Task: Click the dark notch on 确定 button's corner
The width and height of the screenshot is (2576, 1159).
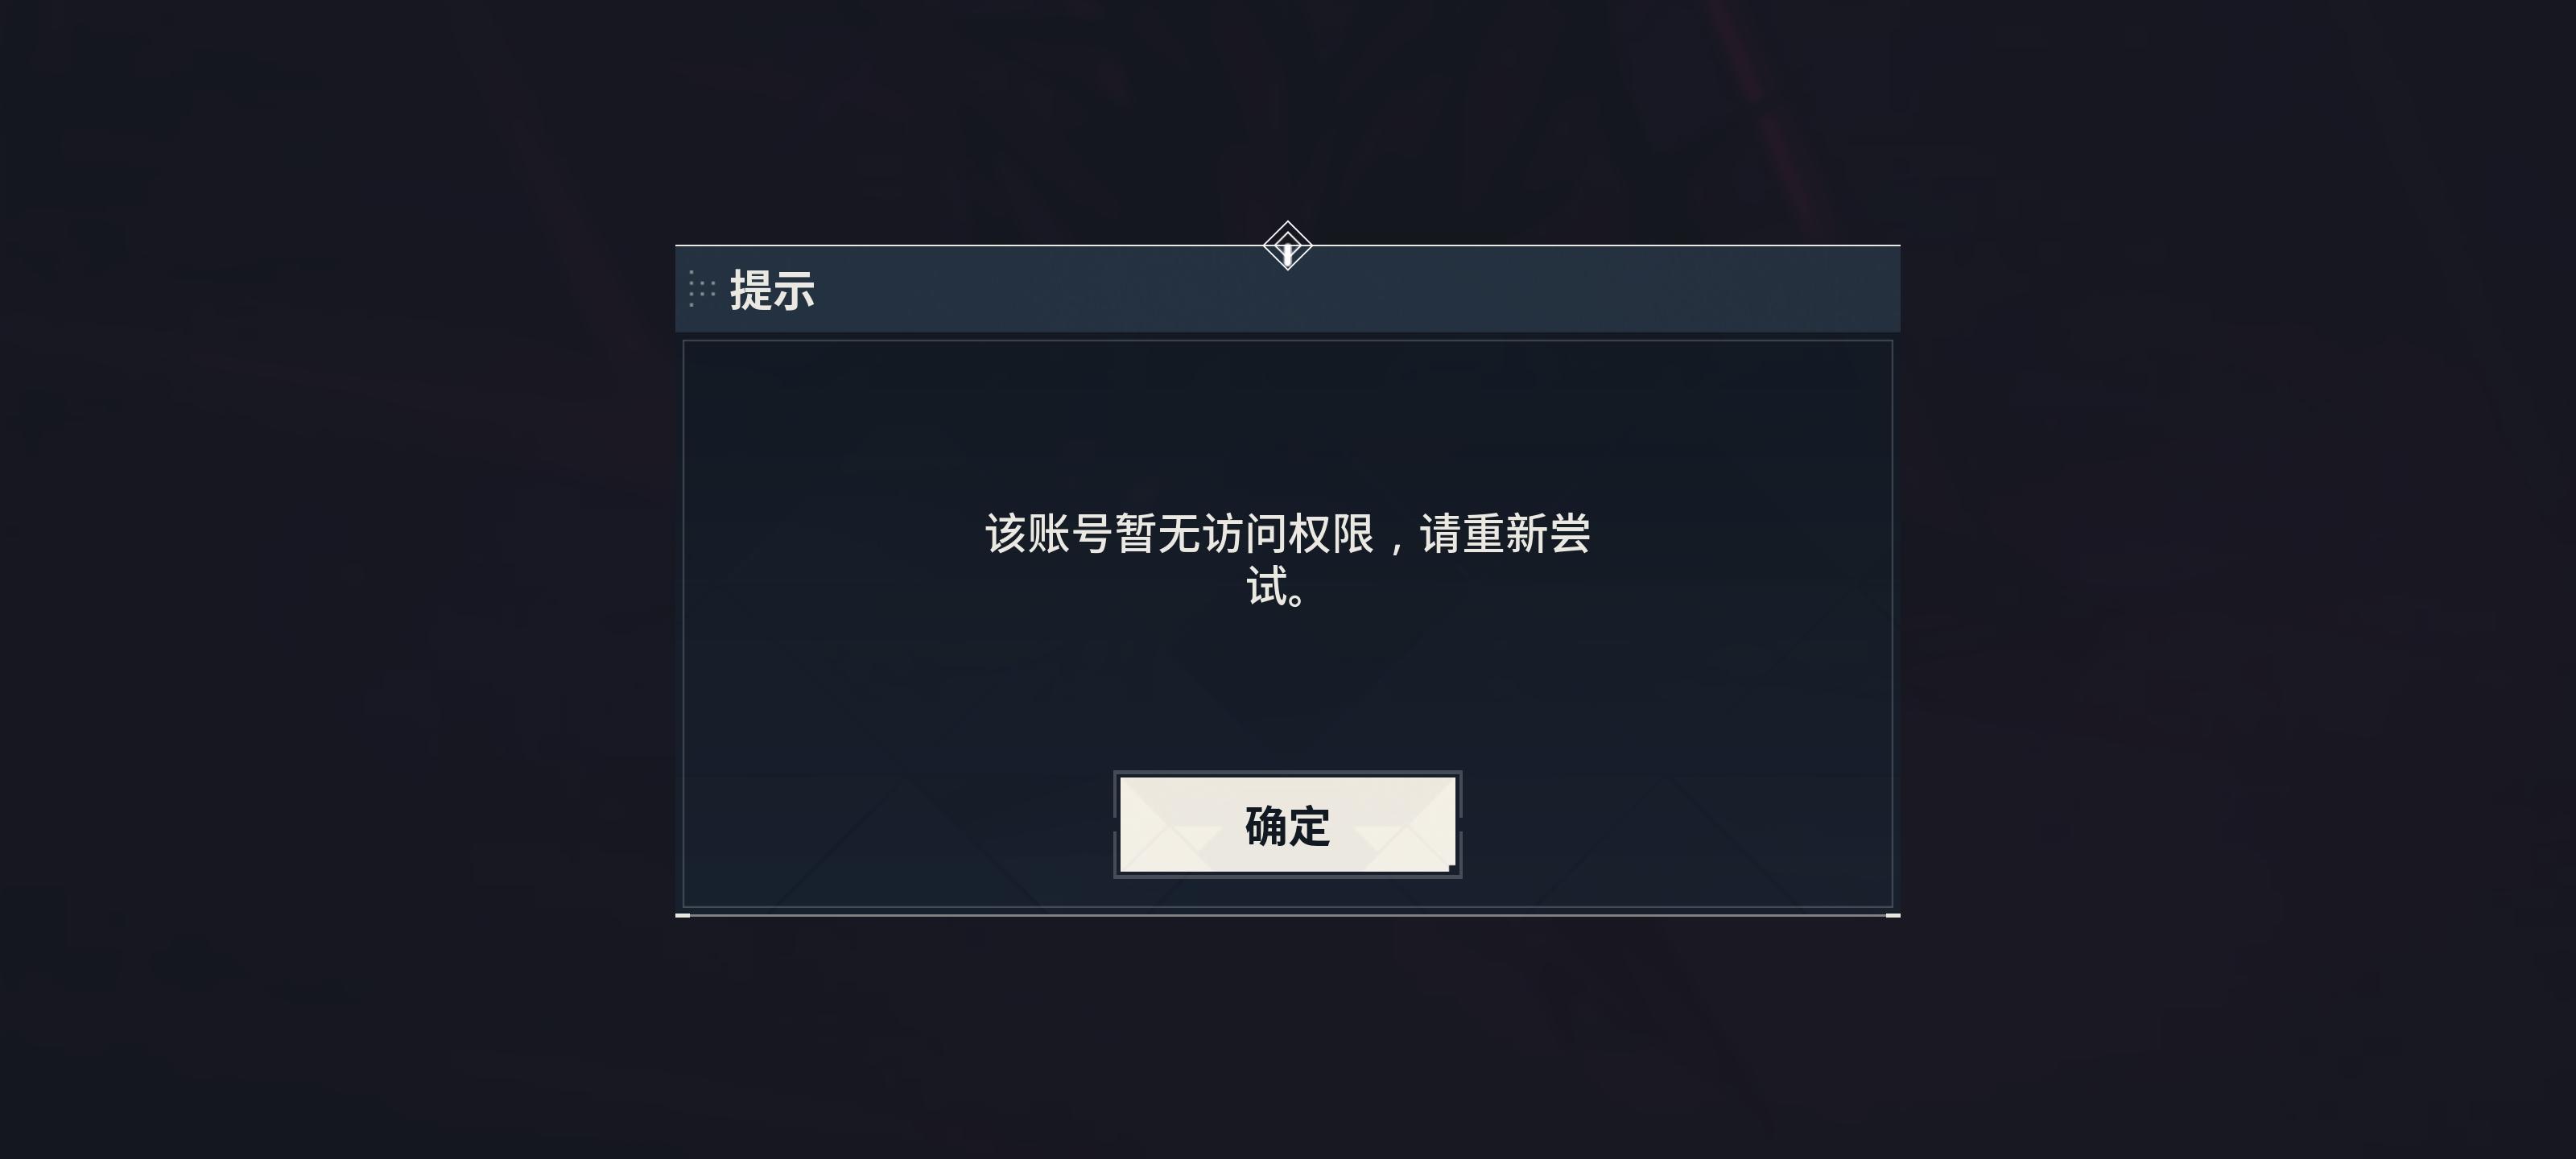Action: click(1451, 868)
